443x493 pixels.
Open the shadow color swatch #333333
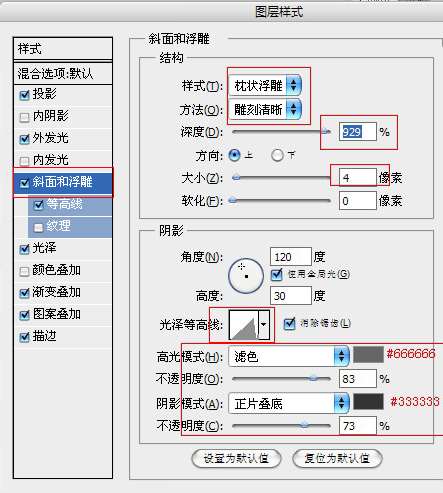368,401
